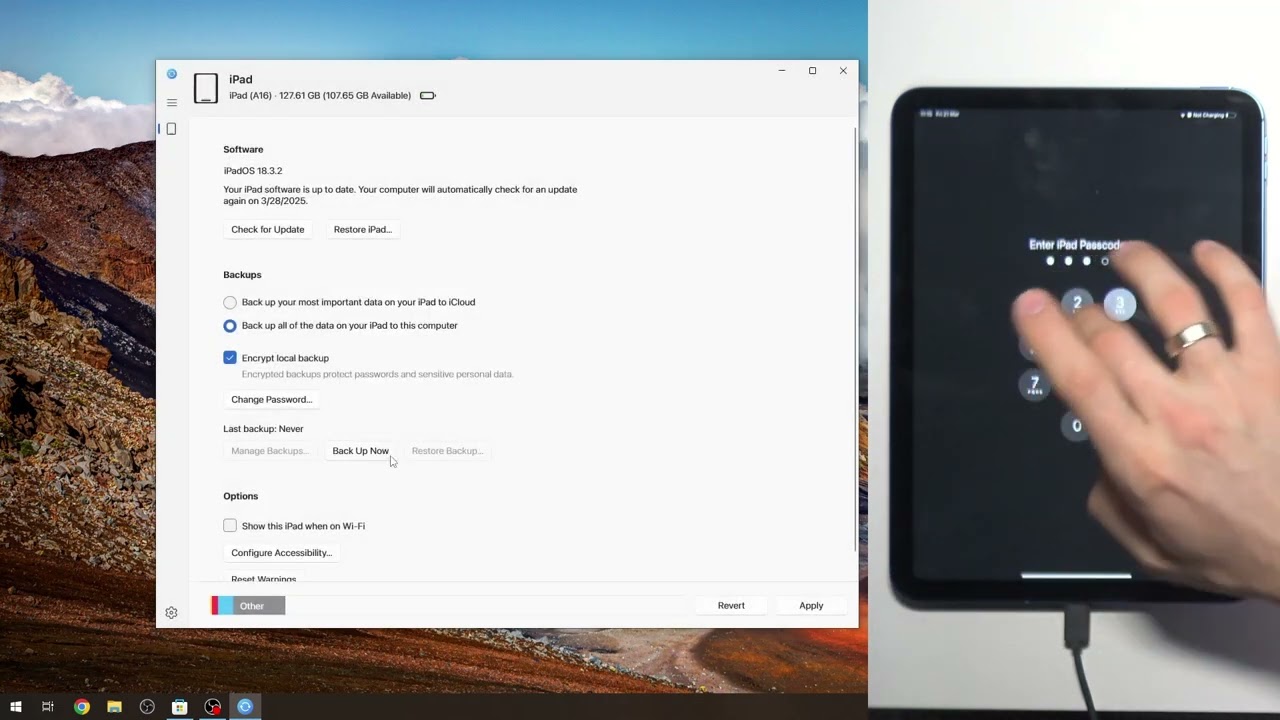This screenshot has width=1280, height=720.
Task: Maximize the Apple Devices window
Action: (x=812, y=71)
